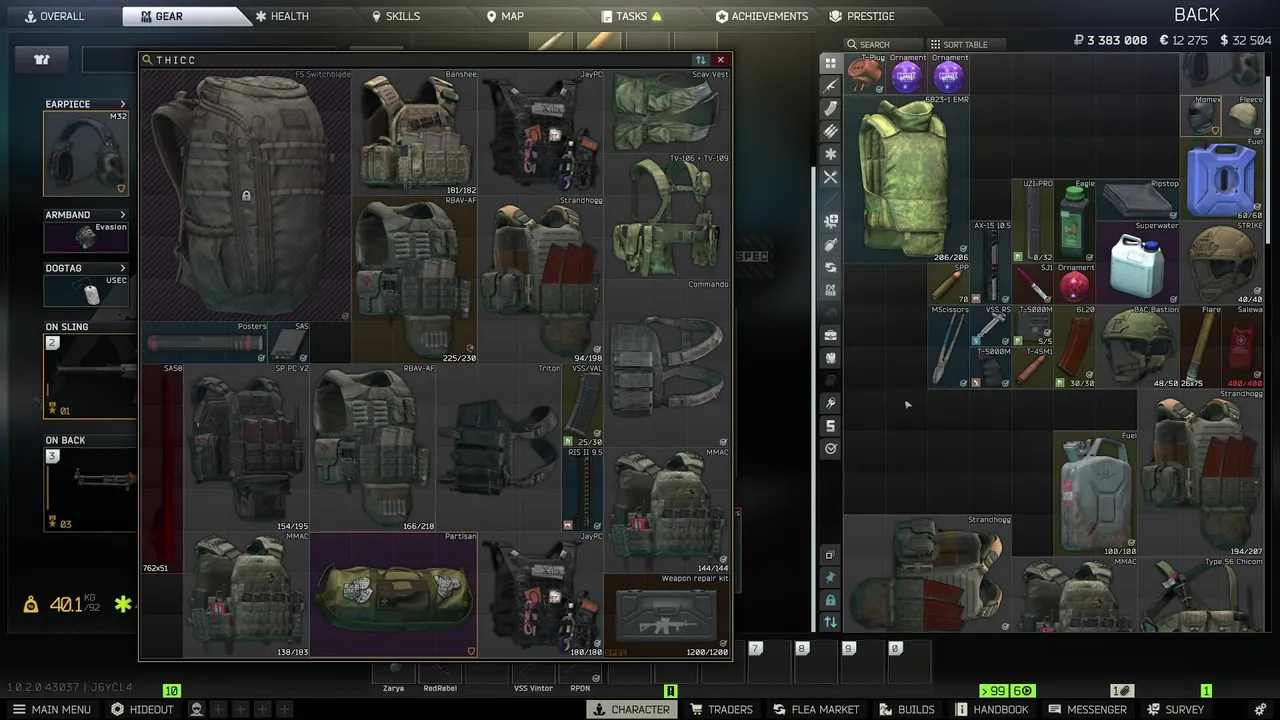Click the sort icon in THICC case header

[x=700, y=60]
